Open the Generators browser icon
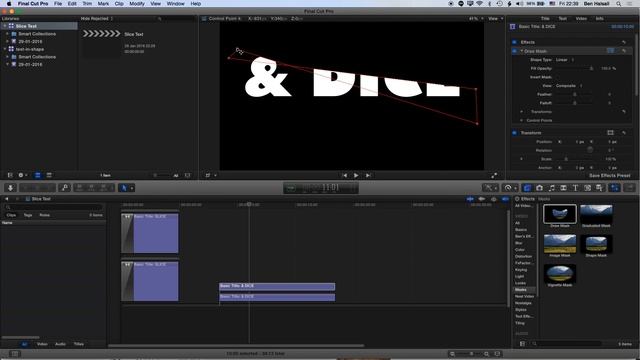Screen dimensions: 640x360 coord(587,188)
